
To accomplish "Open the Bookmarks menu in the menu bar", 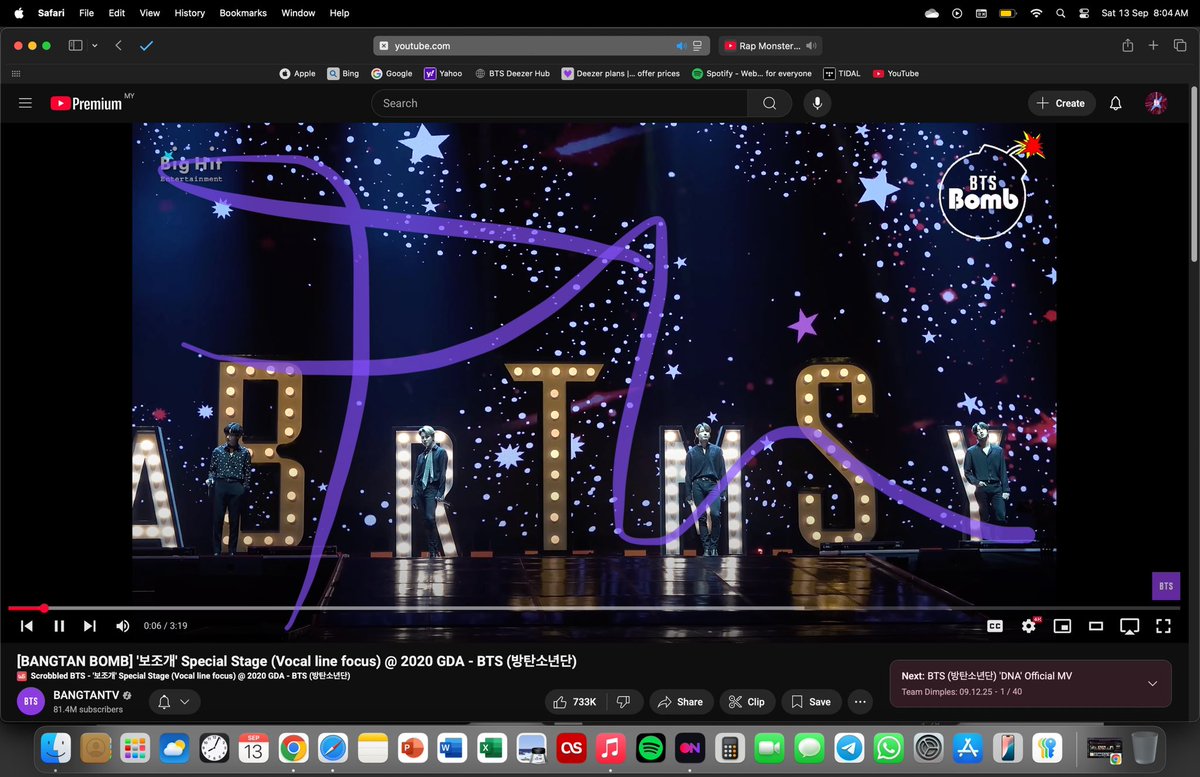I will (242, 13).
